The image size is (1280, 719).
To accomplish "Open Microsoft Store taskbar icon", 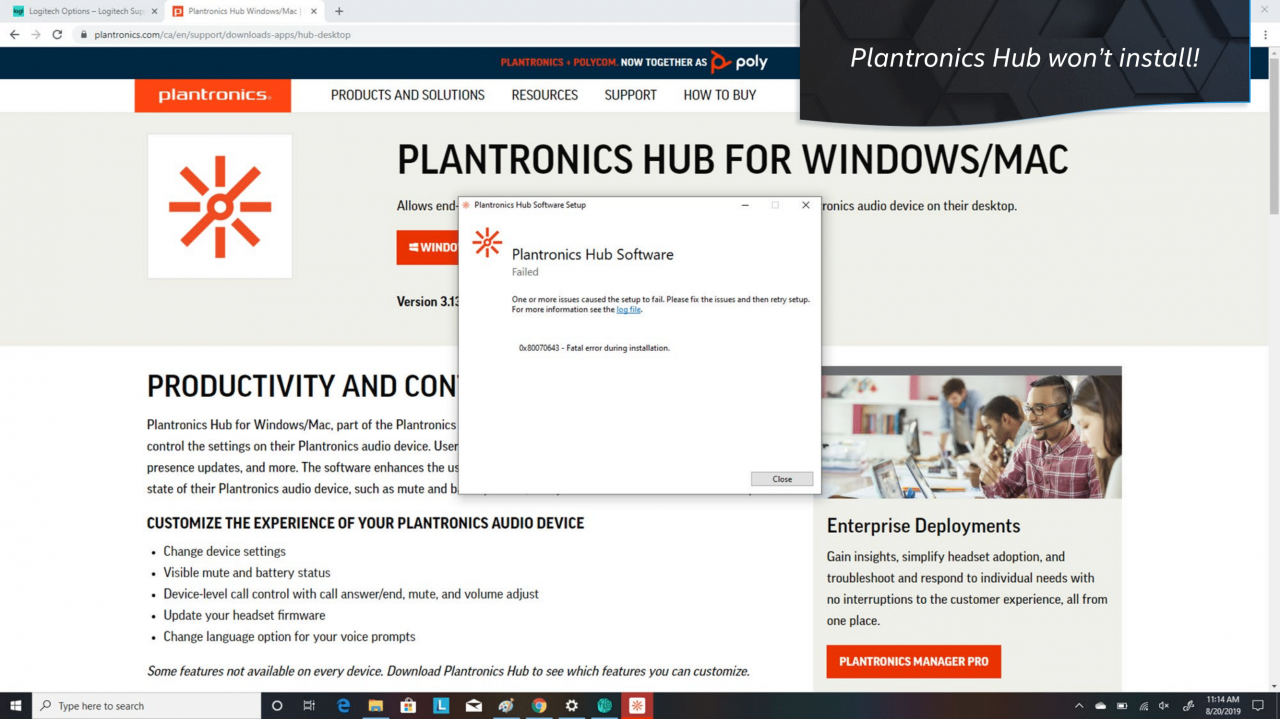I will (408, 705).
